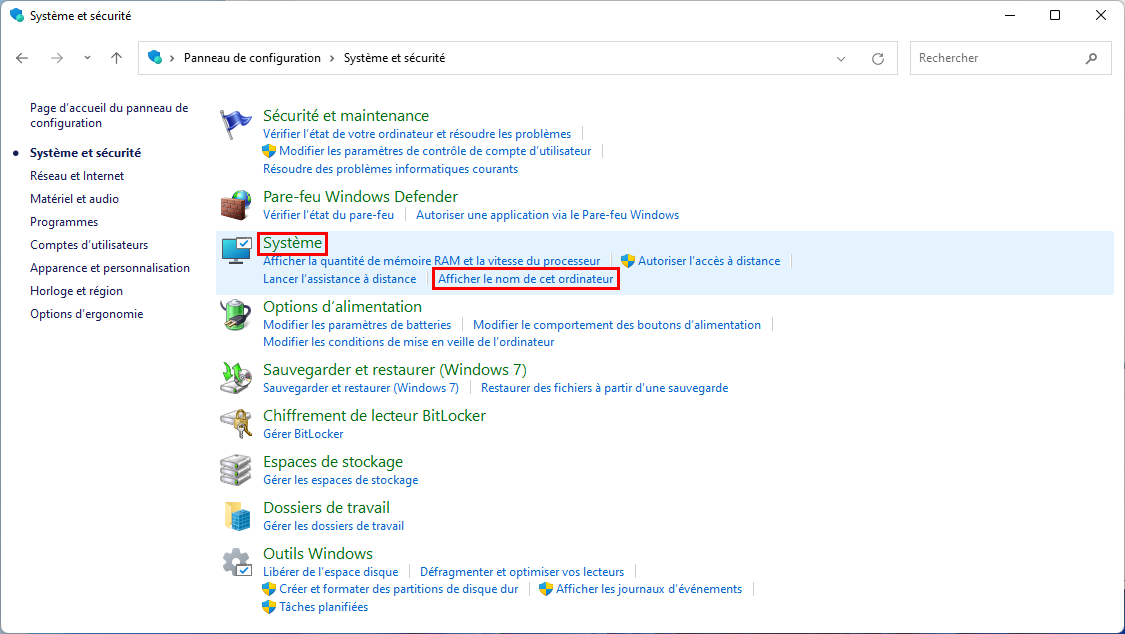This screenshot has height=634, width=1125.
Task: Click Gérer les dossiers de travail
Action: pyautogui.click(x=333, y=525)
